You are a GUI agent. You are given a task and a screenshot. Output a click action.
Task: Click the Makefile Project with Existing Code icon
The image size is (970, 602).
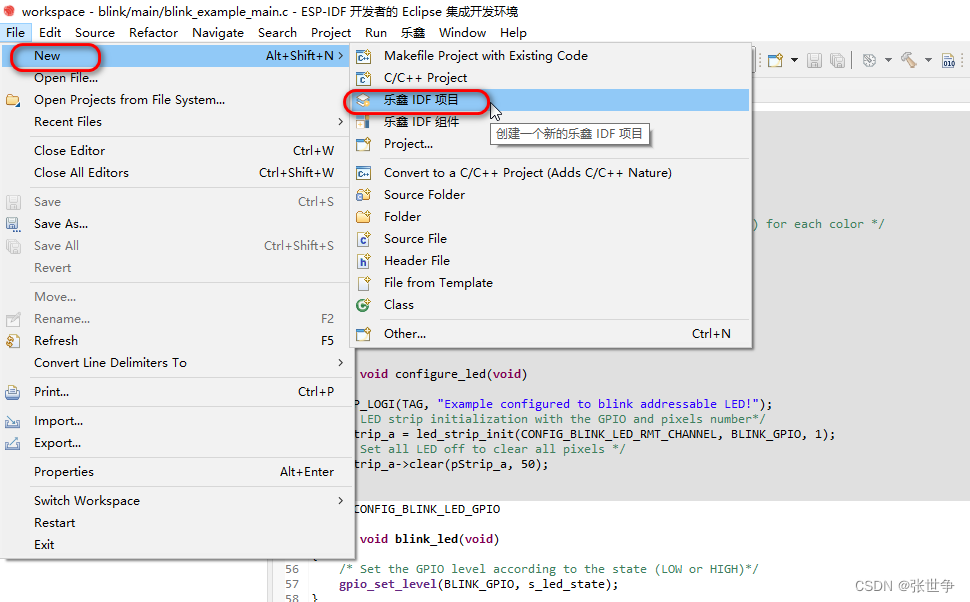click(x=364, y=56)
